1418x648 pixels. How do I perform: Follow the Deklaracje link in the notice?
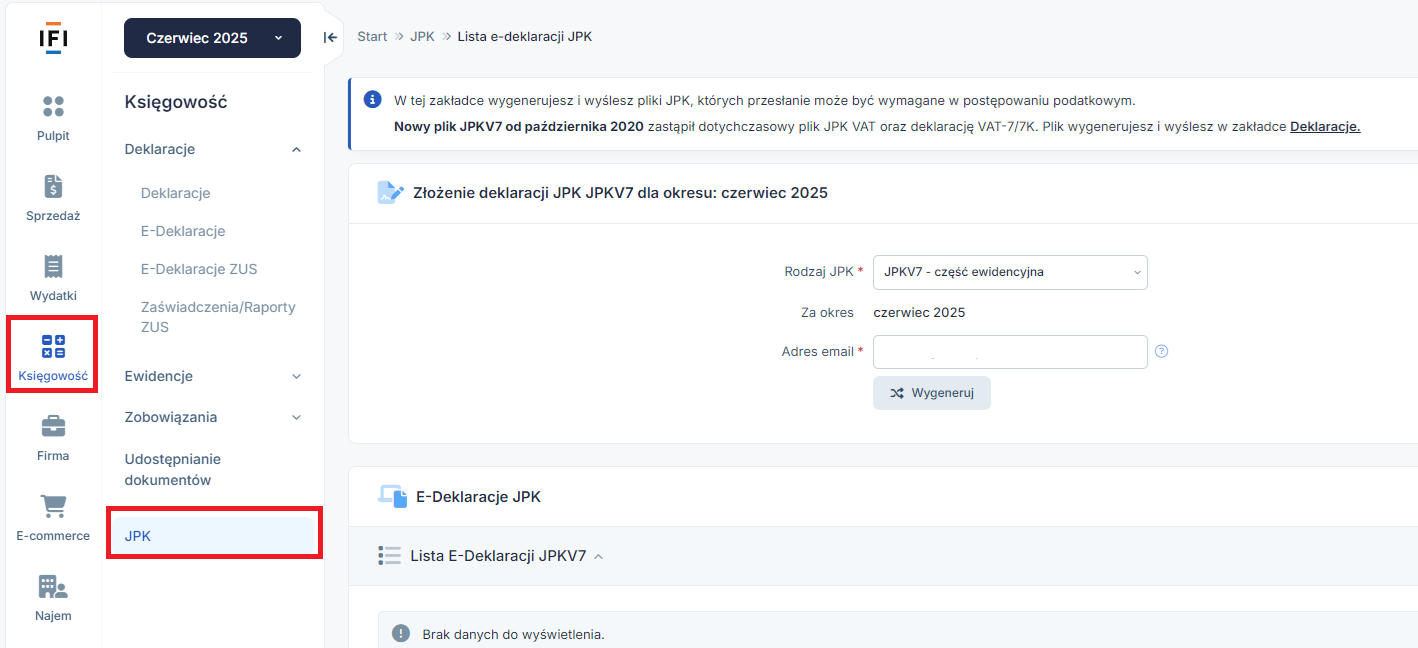1325,127
